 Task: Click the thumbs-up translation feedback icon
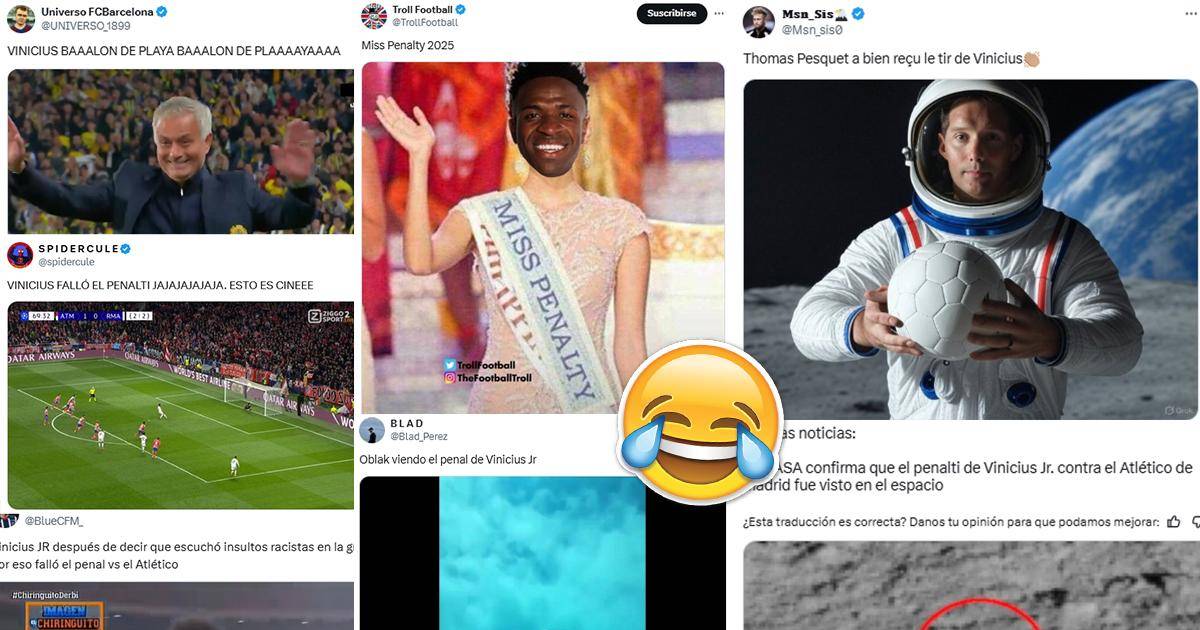(1173, 521)
